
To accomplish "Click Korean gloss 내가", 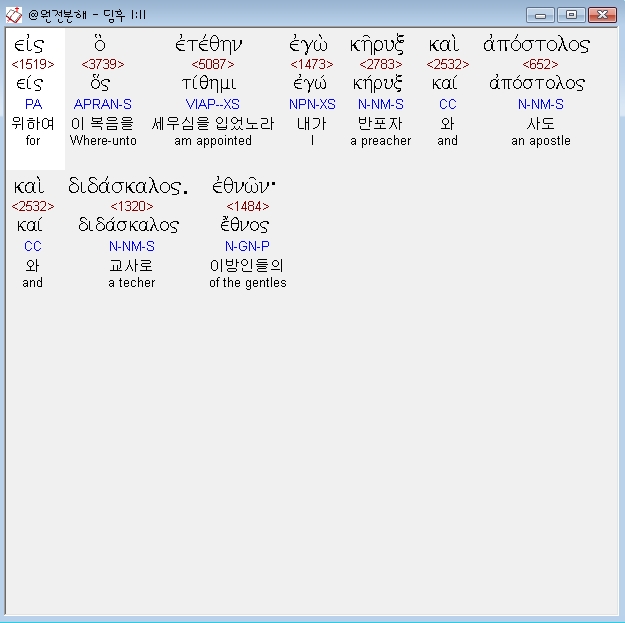I will (x=312, y=123).
